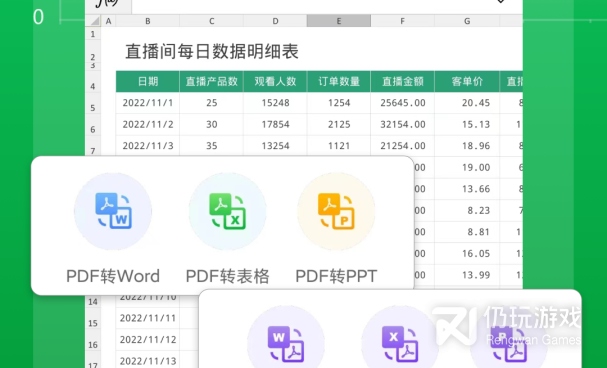Click the 日期 table header cell
This screenshot has height=368, width=607.
pyautogui.click(x=147, y=81)
